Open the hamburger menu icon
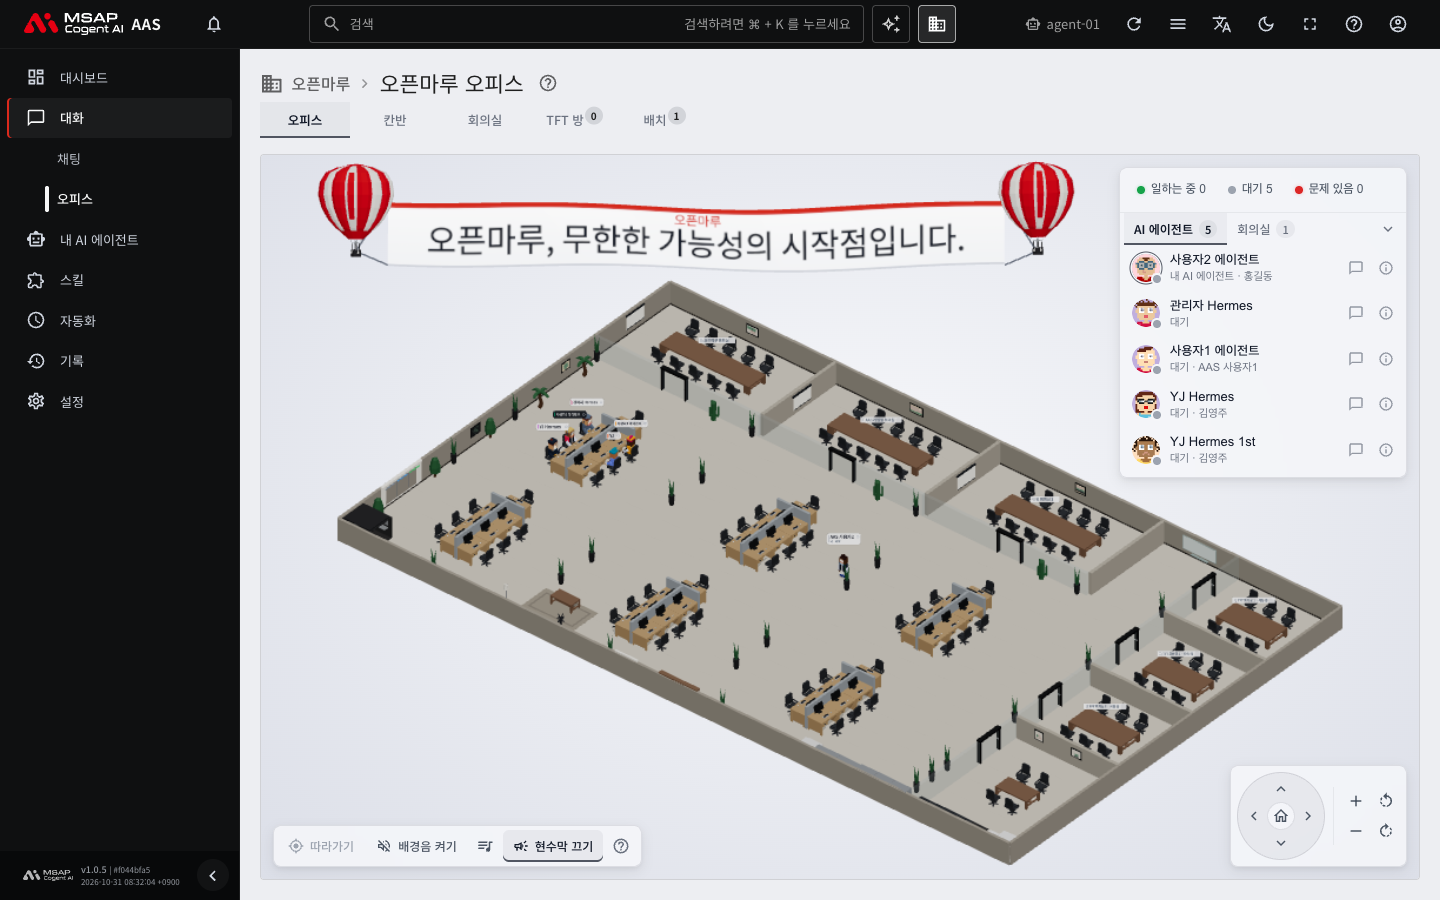This screenshot has width=1440, height=900. point(1178,24)
